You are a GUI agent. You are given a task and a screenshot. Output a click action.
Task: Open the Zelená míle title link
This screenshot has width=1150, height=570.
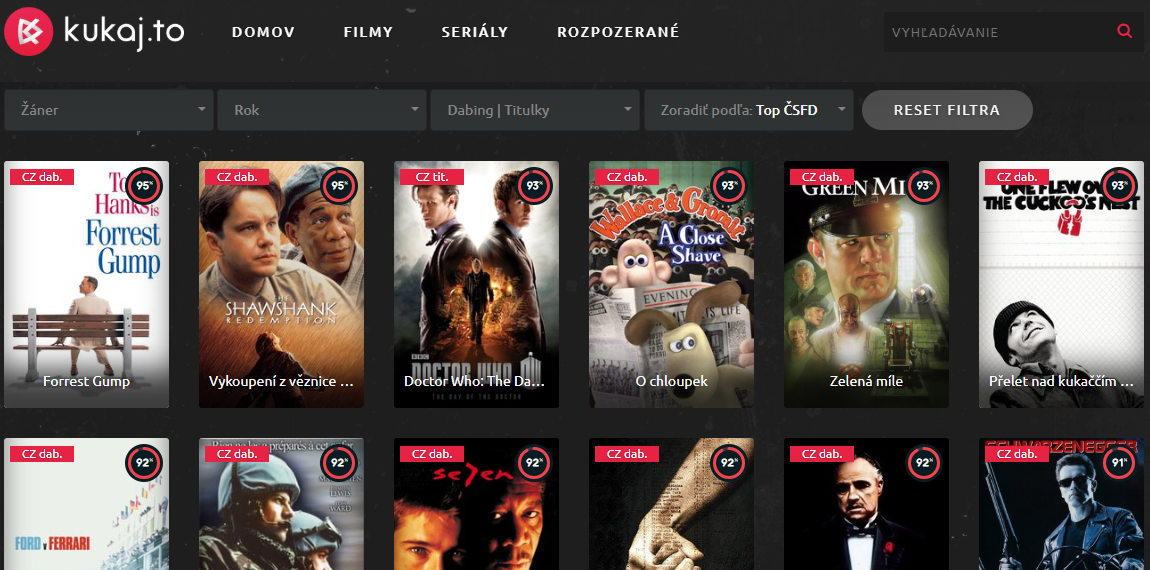[x=866, y=381]
